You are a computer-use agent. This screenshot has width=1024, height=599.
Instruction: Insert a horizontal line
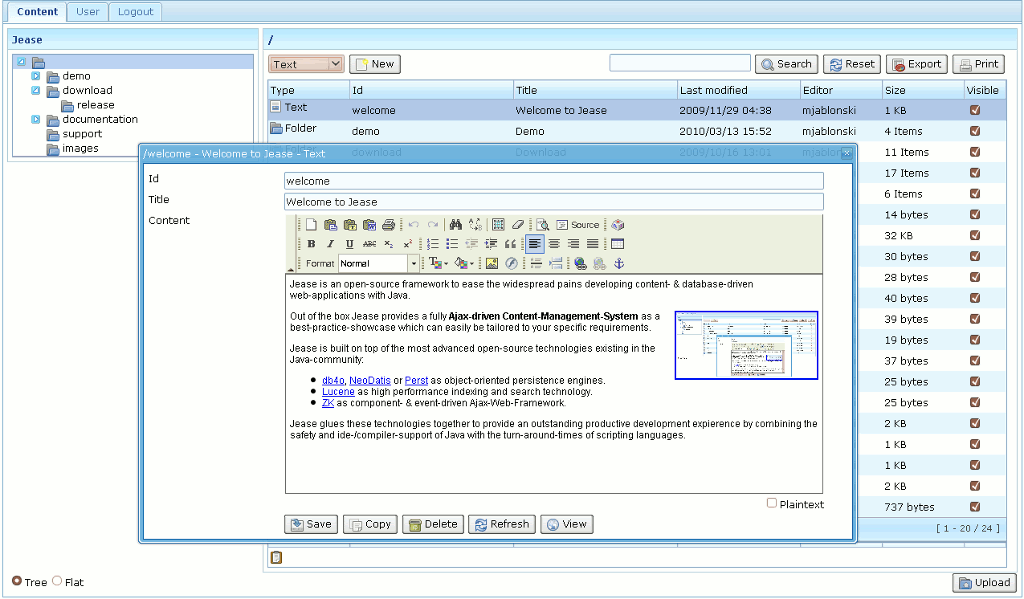[536, 263]
